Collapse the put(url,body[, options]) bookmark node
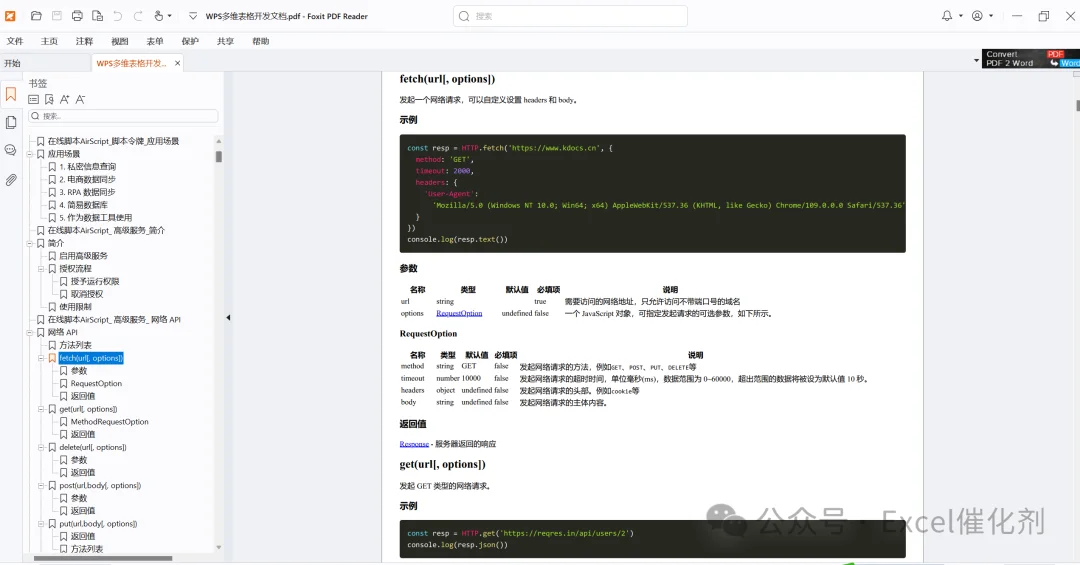 coord(41,524)
